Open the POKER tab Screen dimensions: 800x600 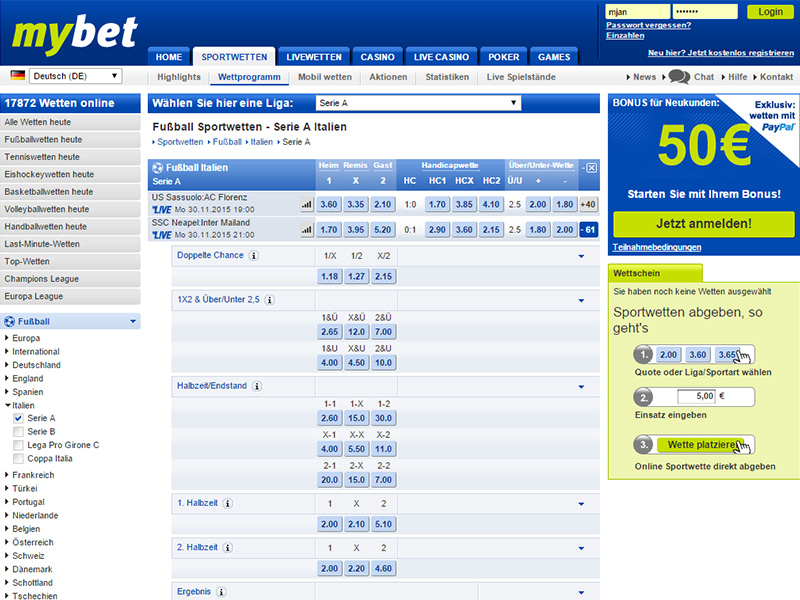[x=504, y=57]
